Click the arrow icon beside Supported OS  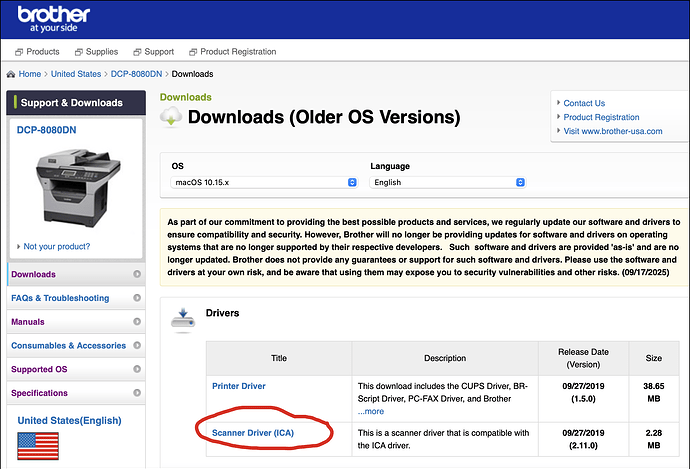137,369
